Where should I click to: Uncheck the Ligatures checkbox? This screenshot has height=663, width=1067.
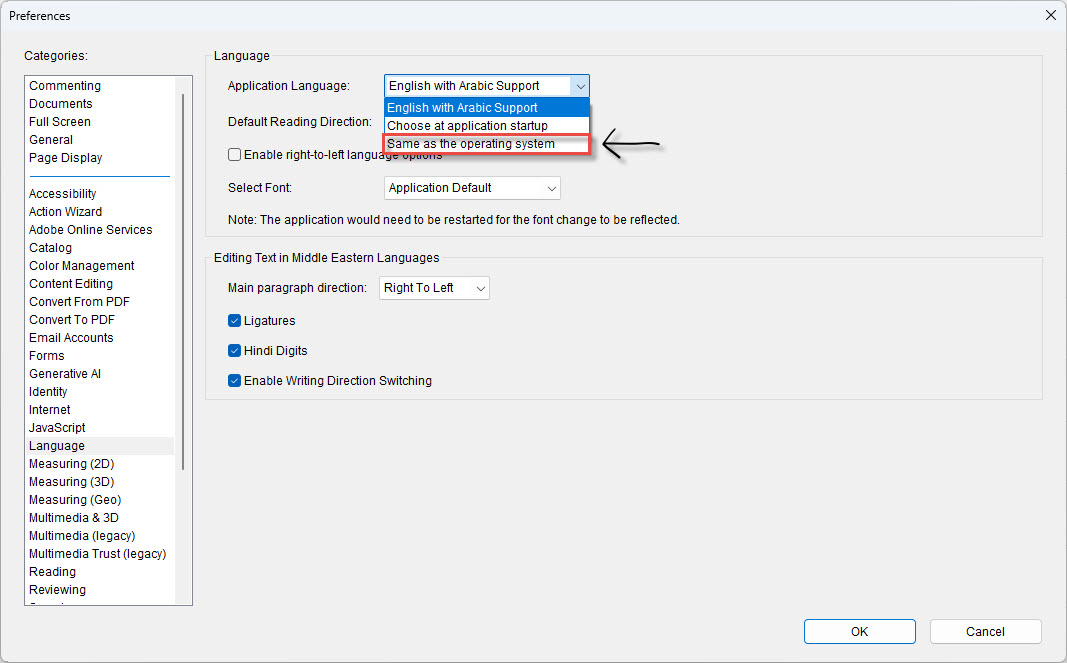(234, 321)
